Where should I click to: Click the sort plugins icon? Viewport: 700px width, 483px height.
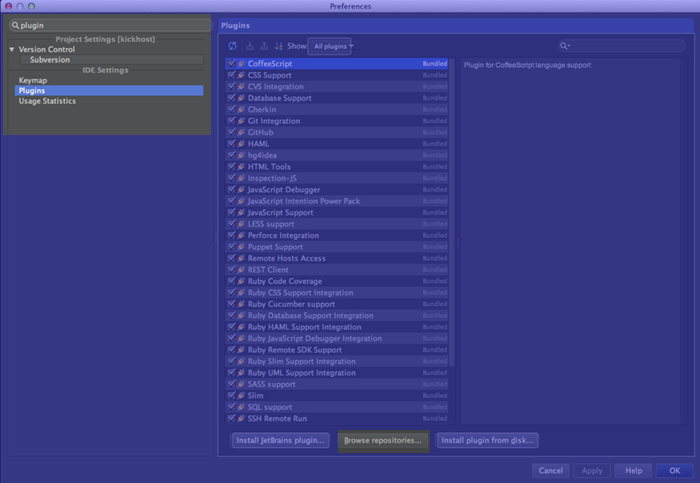click(279, 46)
